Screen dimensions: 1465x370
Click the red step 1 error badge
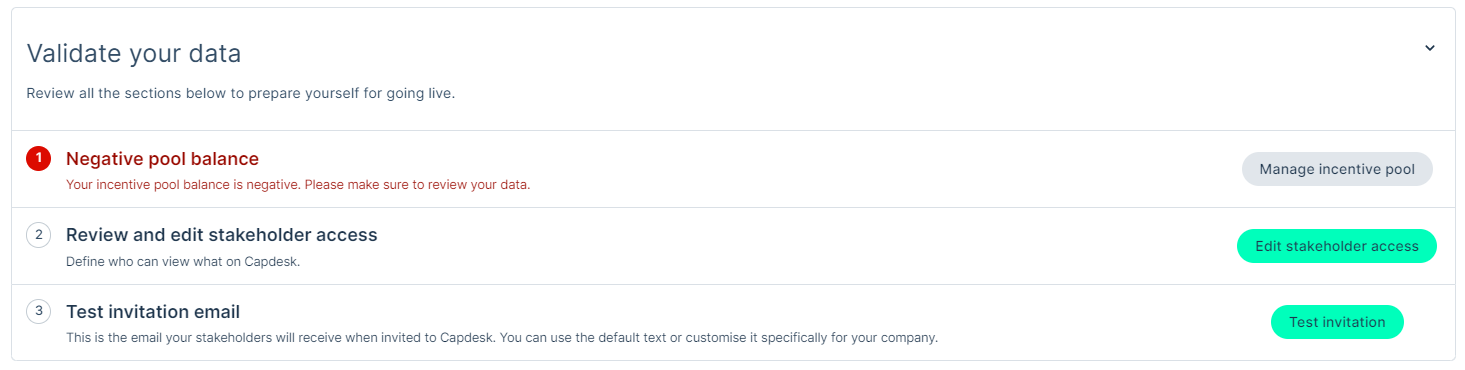coord(38,159)
